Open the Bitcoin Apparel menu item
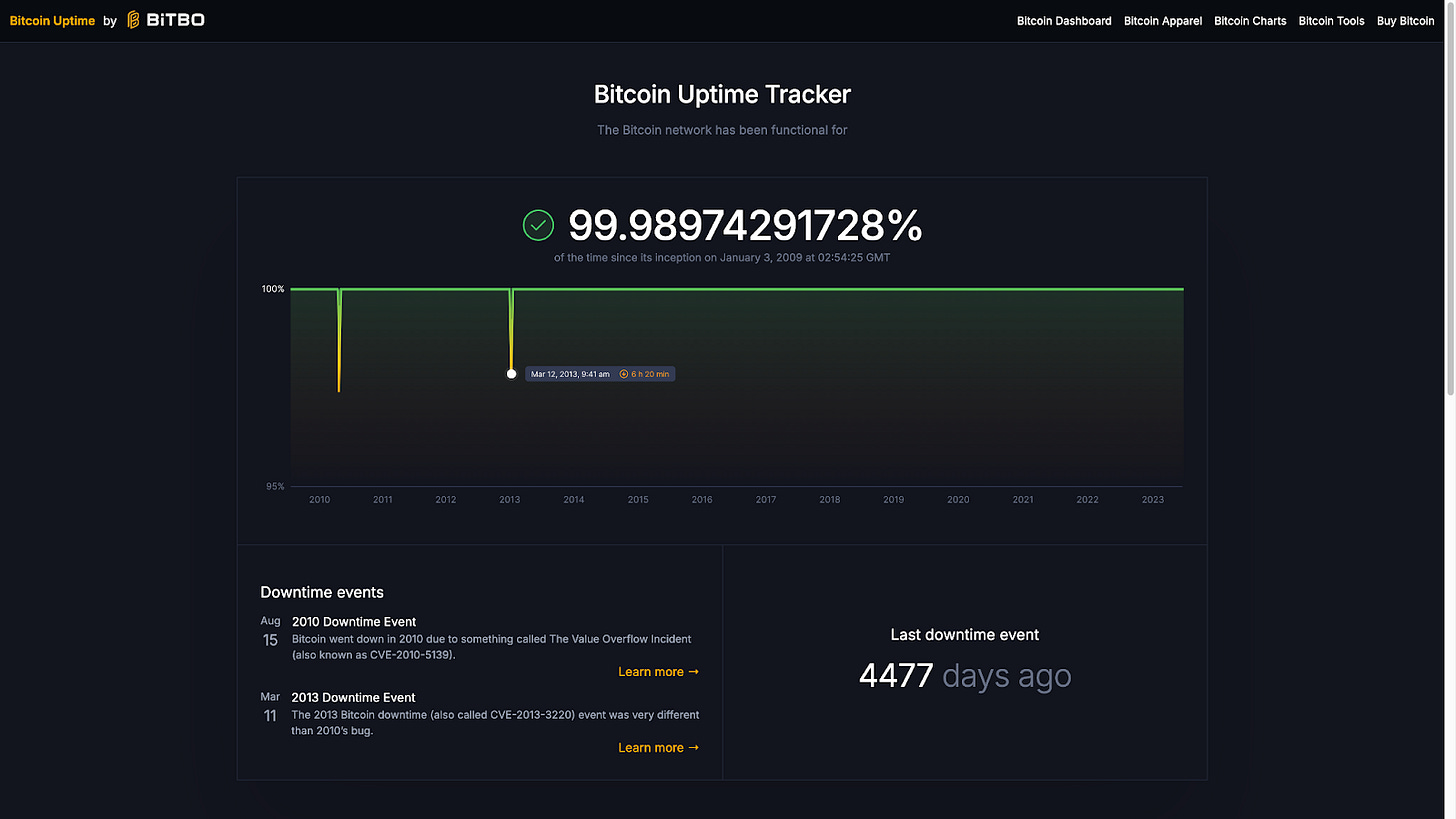 pyautogui.click(x=1163, y=21)
